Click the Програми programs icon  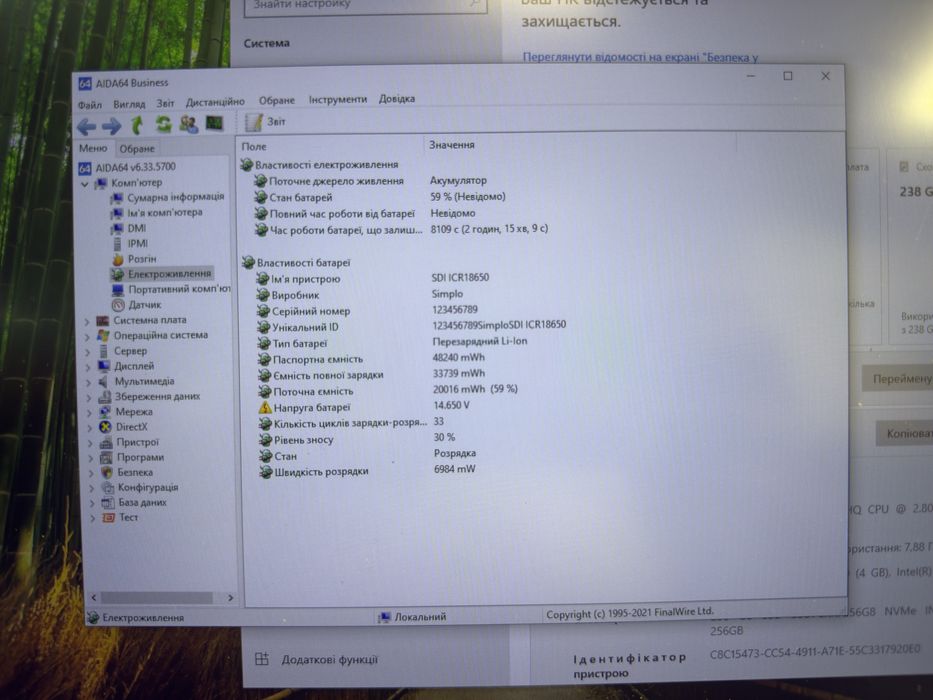click(x=107, y=458)
